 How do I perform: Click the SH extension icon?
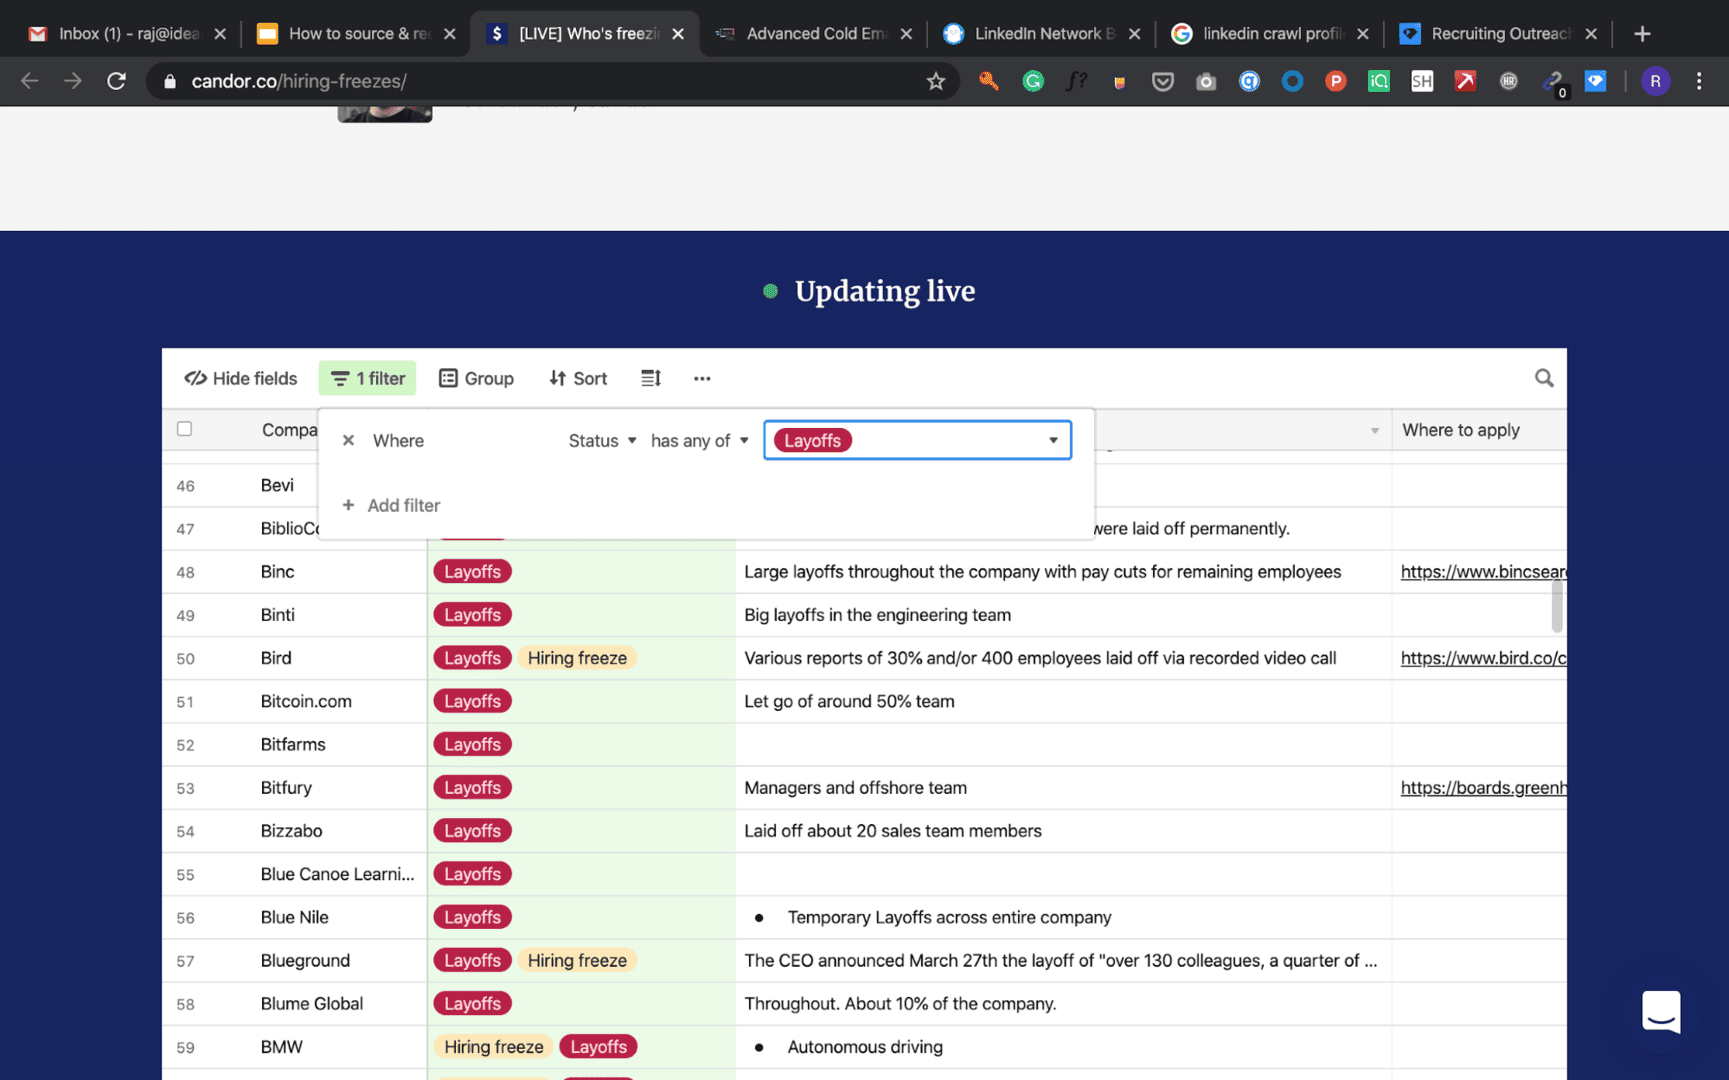point(1422,81)
